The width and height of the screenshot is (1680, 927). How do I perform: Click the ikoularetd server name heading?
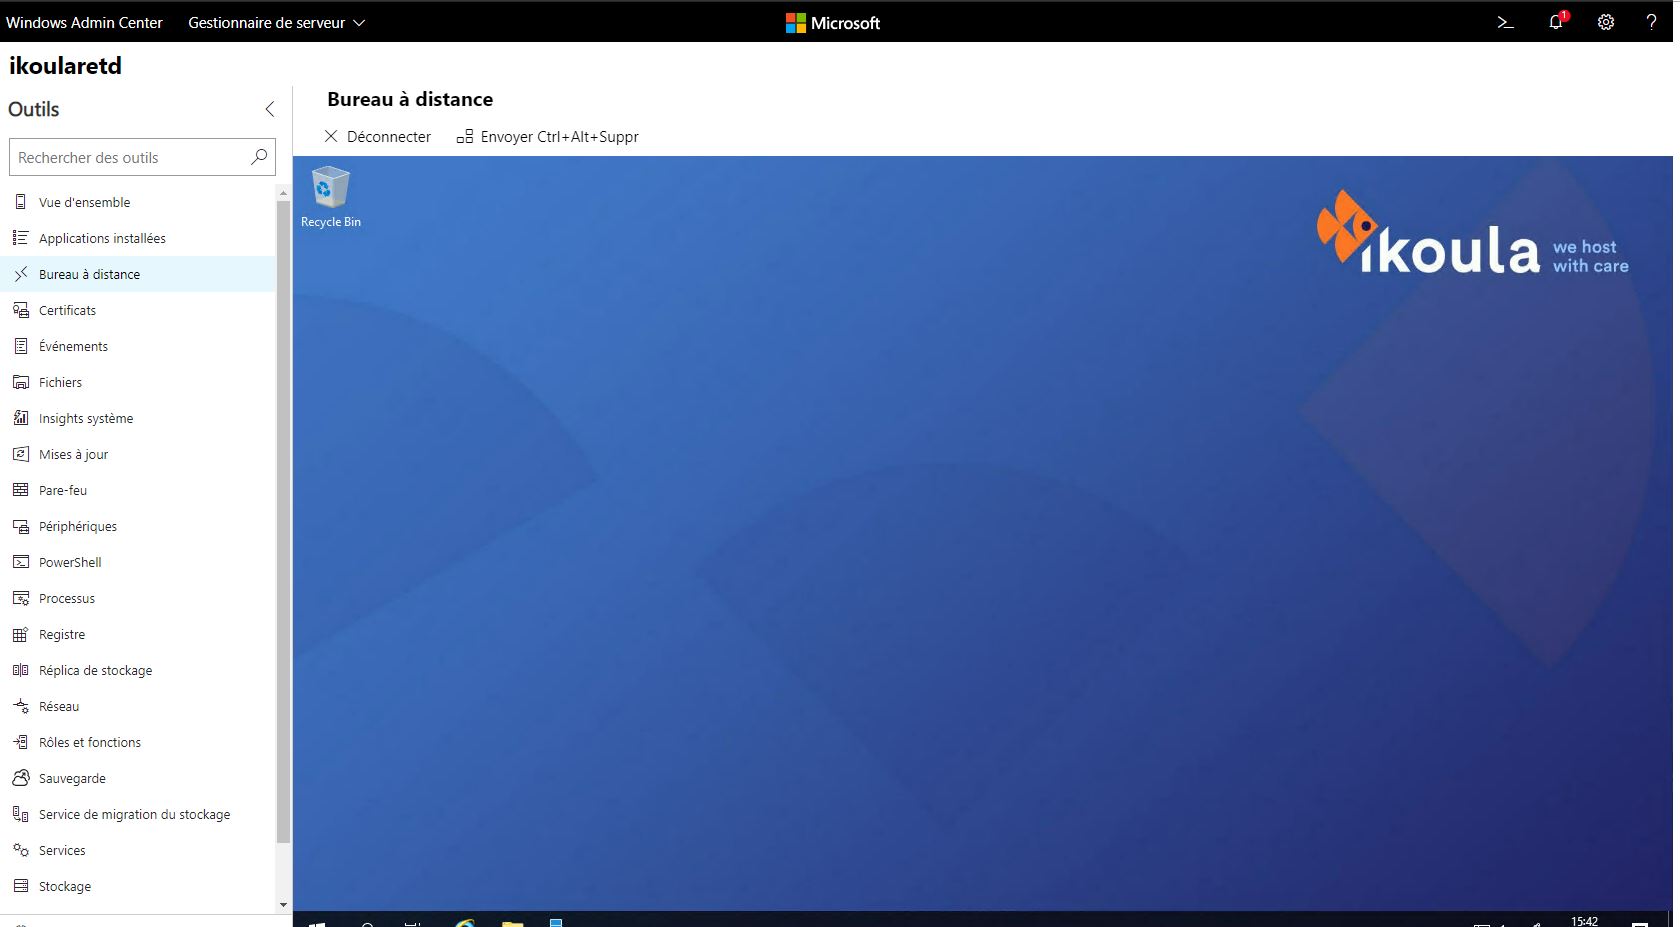pos(65,66)
